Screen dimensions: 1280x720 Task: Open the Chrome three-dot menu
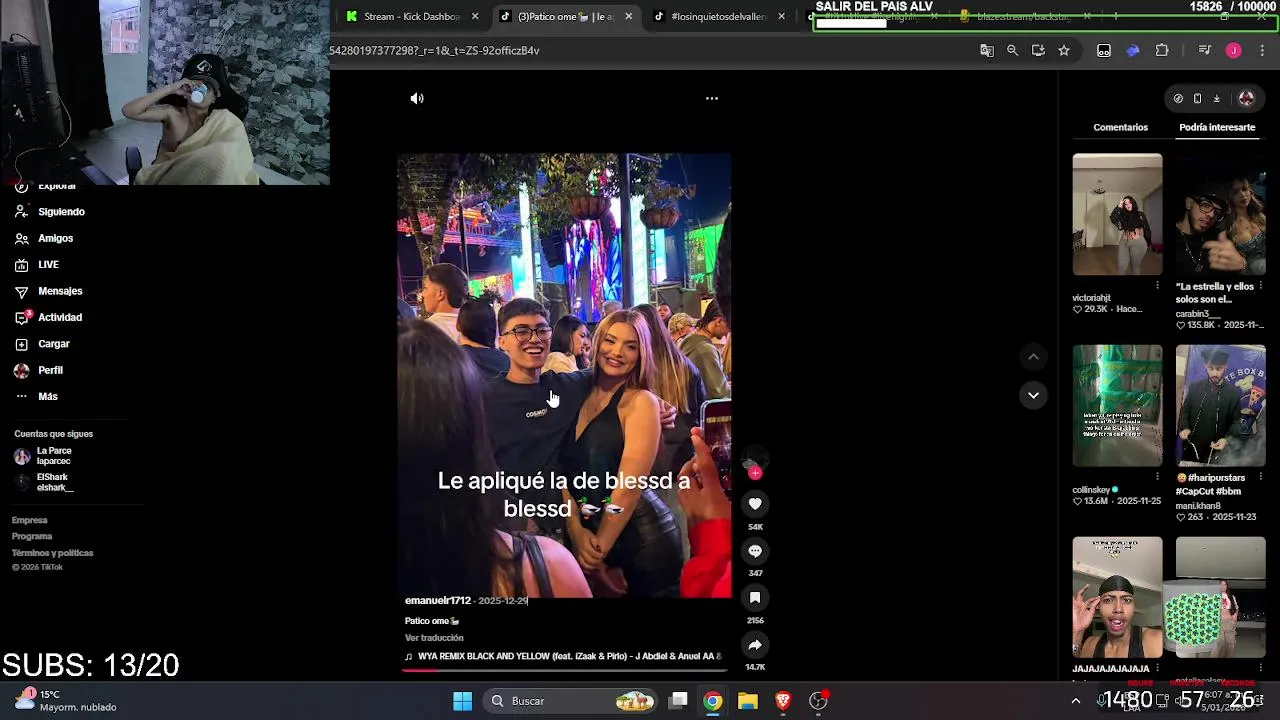click(x=1261, y=50)
